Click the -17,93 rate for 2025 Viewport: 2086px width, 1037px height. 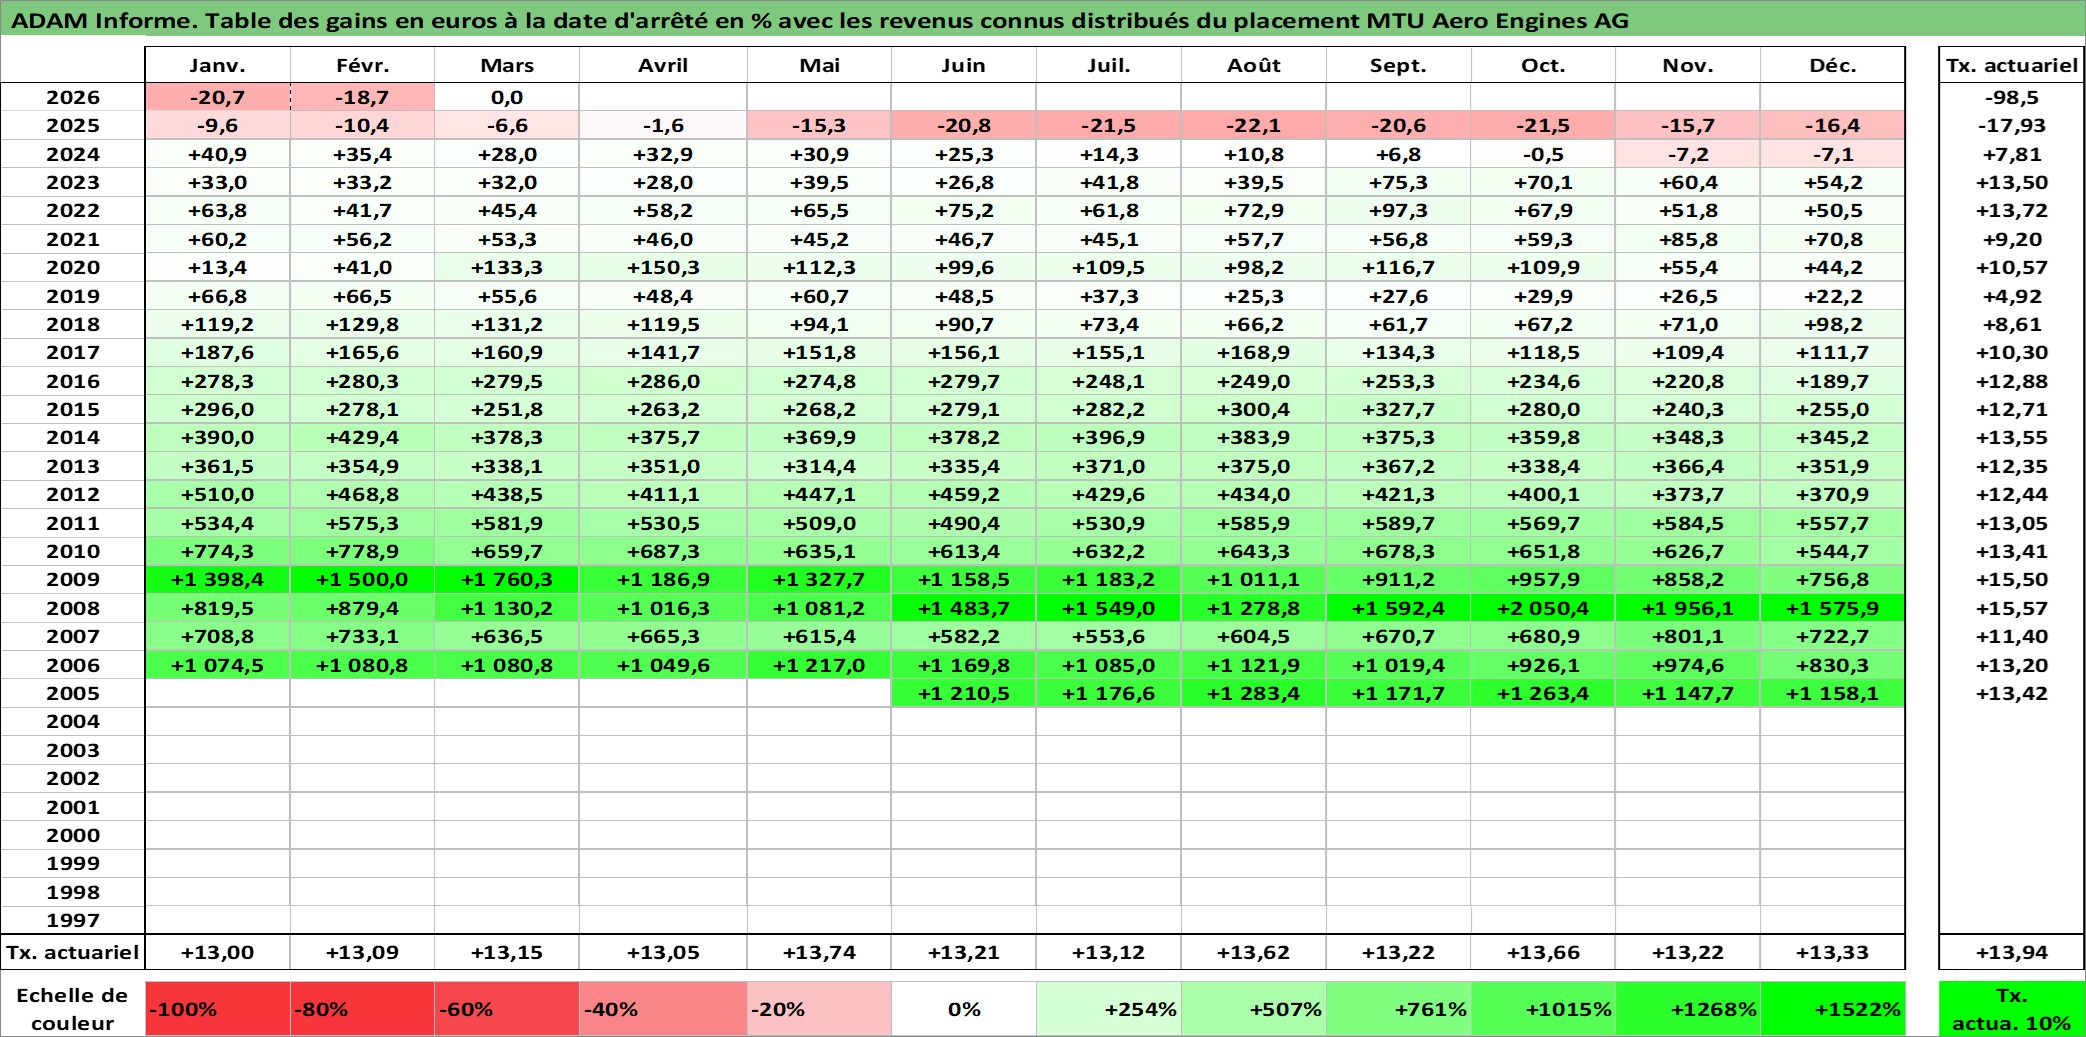pyautogui.click(x=2012, y=125)
